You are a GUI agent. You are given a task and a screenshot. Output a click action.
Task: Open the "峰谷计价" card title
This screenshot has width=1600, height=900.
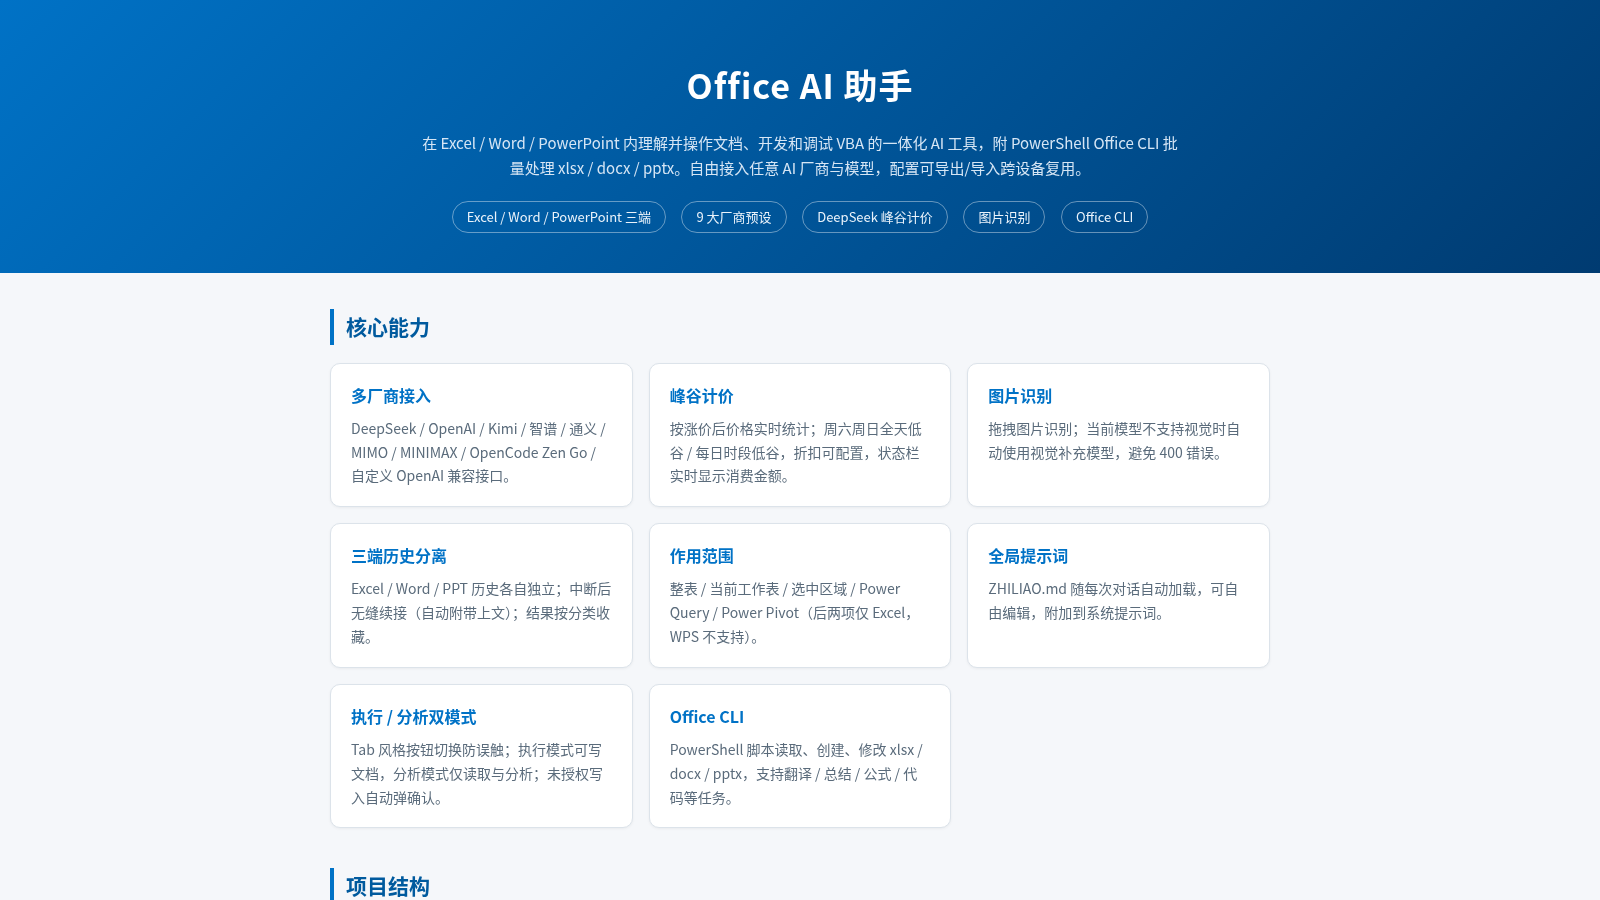702,396
